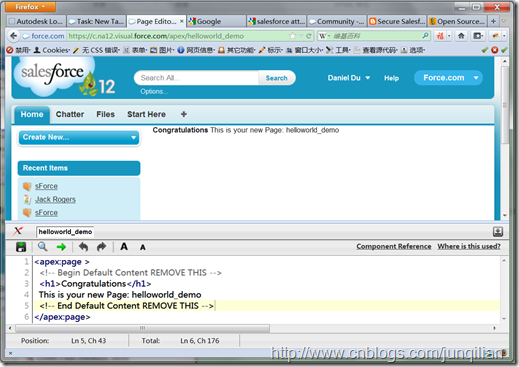Close the Page Editor browser tab
This screenshot has height=367, width=519.
tap(182, 21)
